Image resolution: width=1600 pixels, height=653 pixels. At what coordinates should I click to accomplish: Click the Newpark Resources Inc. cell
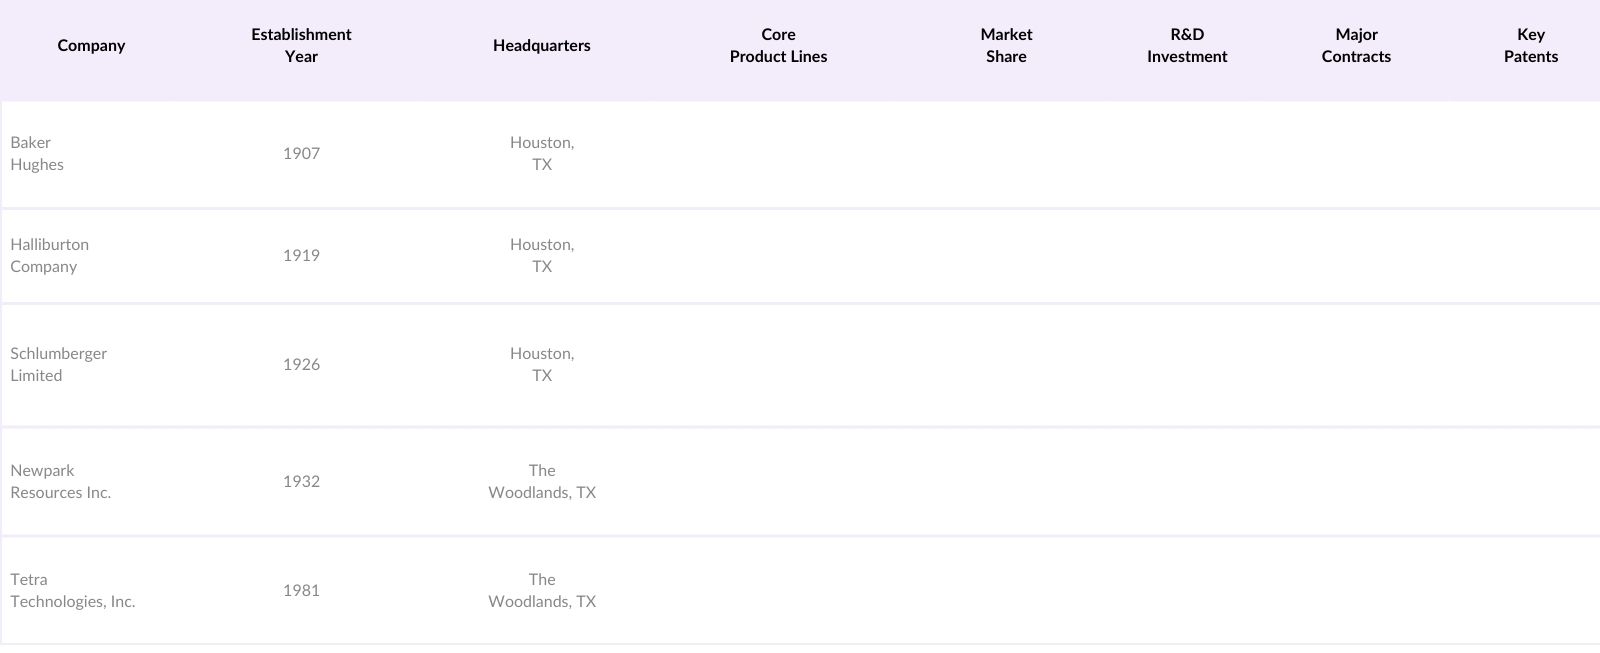pos(60,482)
